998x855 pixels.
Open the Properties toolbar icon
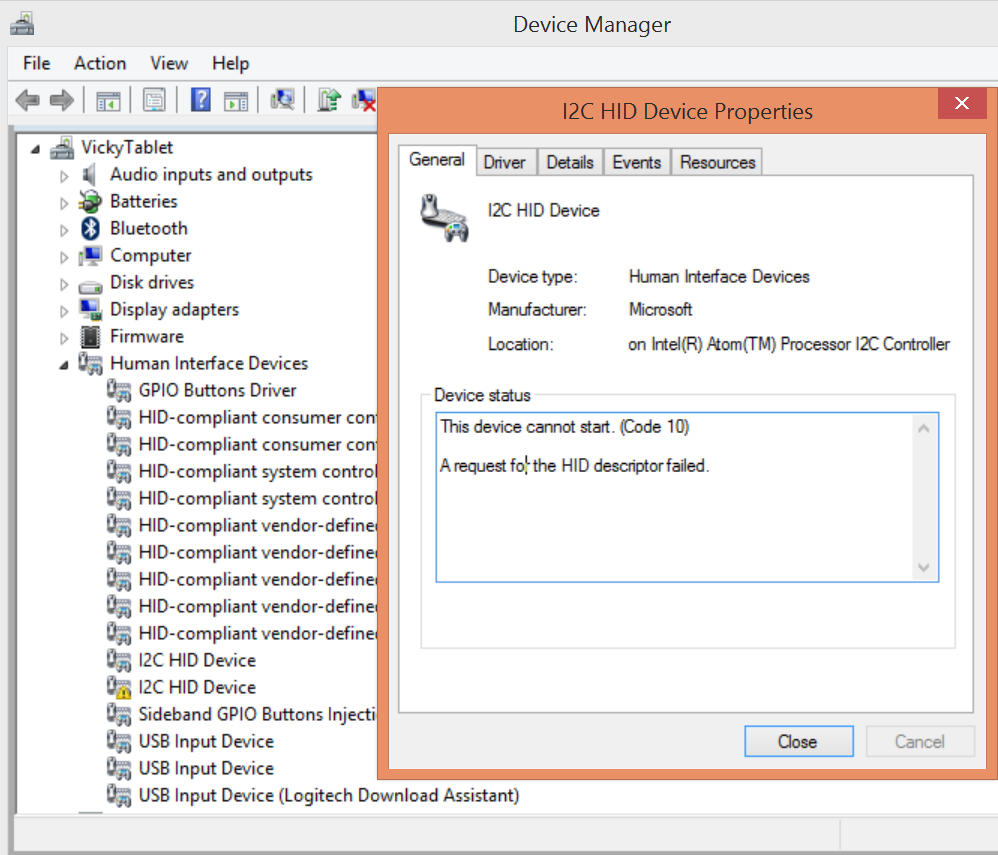[154, 100]
